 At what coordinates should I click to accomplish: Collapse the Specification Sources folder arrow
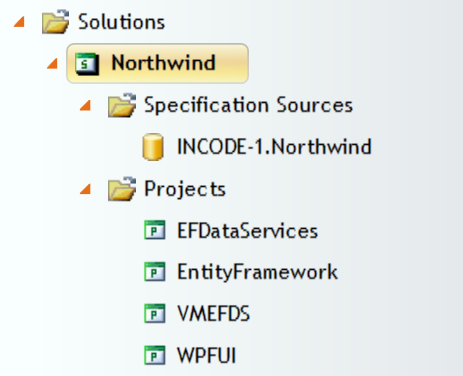(x=86, y=105)
